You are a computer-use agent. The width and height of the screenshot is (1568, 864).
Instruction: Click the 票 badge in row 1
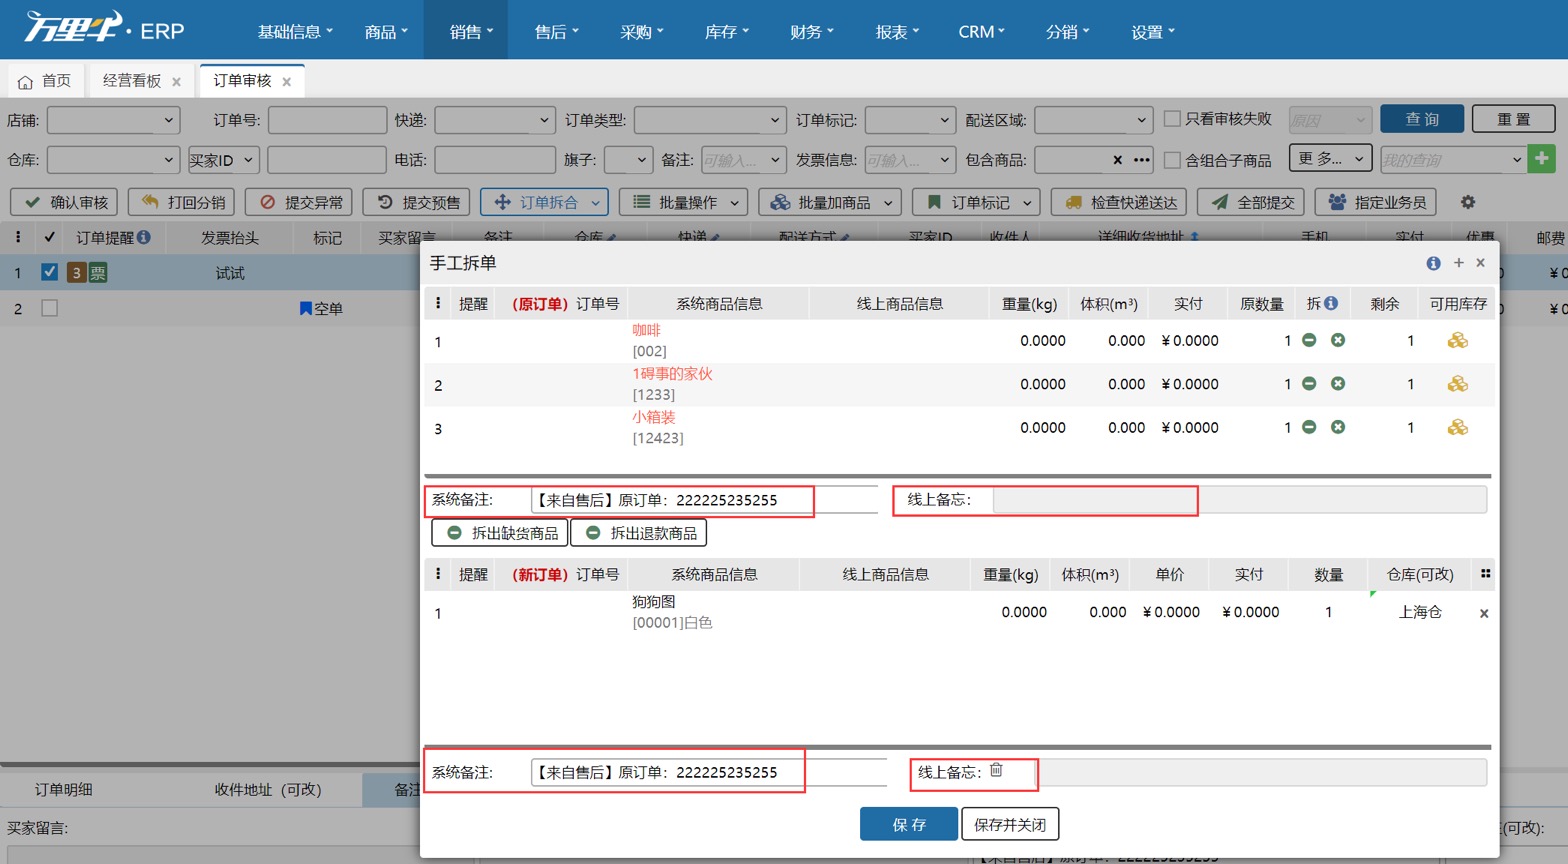pos(97,272)
